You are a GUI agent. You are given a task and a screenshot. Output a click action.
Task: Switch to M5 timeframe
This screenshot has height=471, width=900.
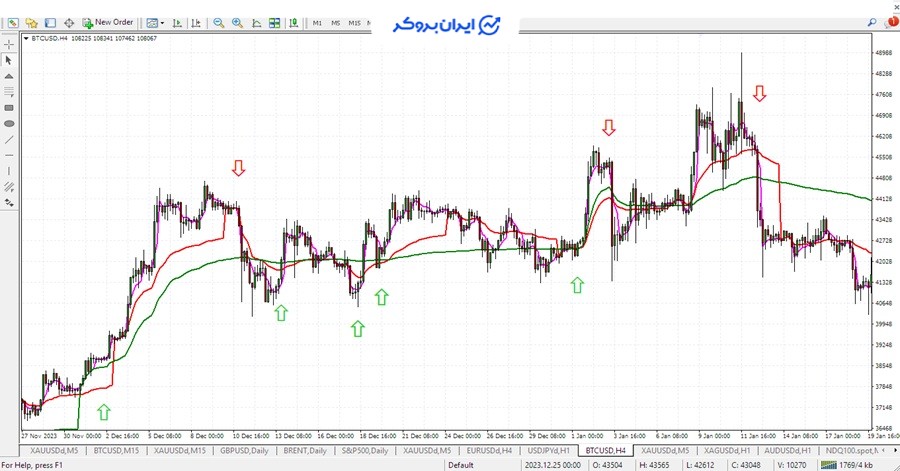[336, 22]
